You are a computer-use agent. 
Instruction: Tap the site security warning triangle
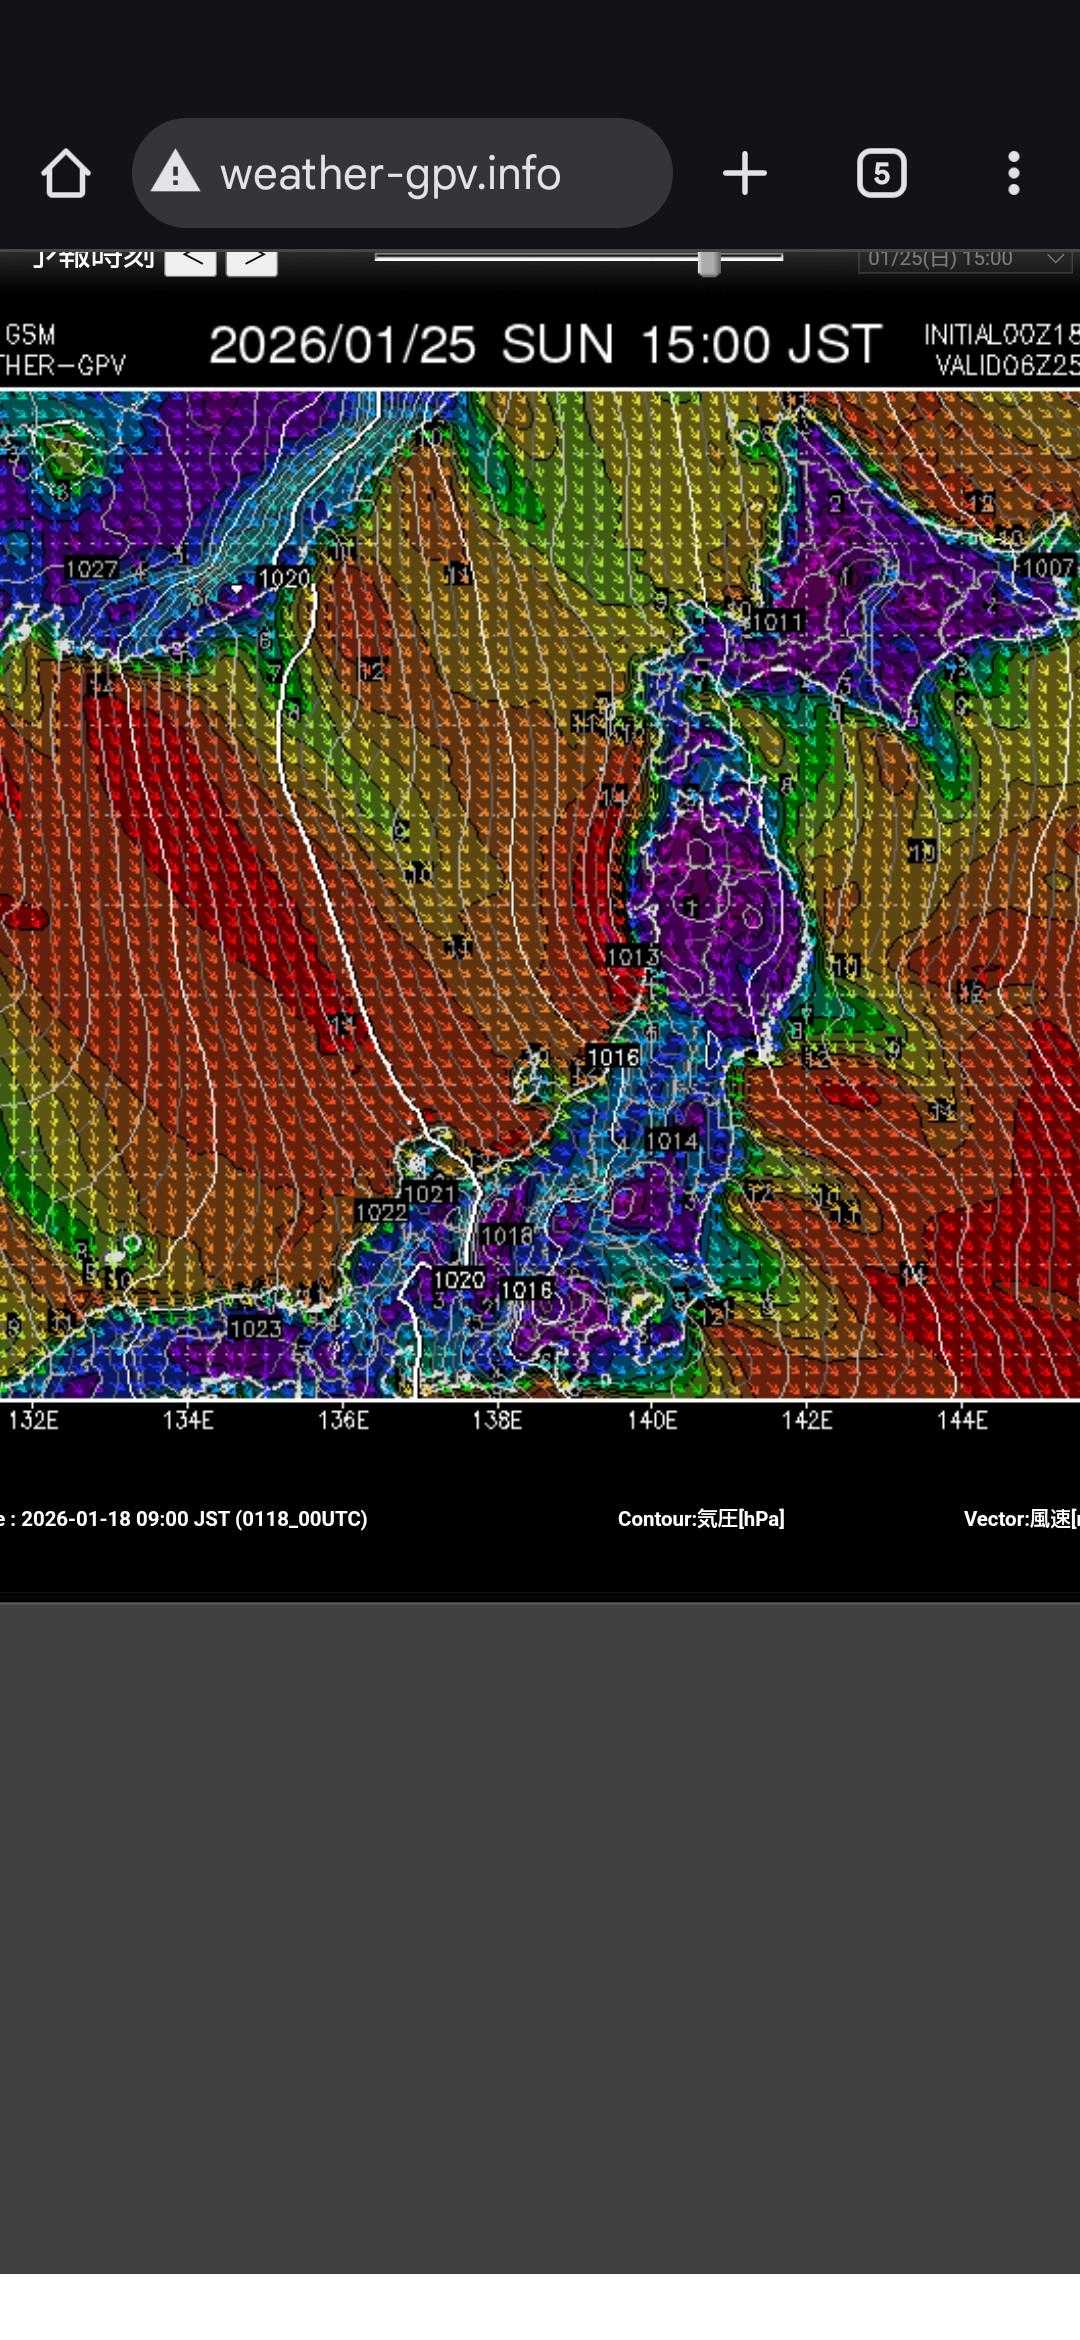[176, 173]
